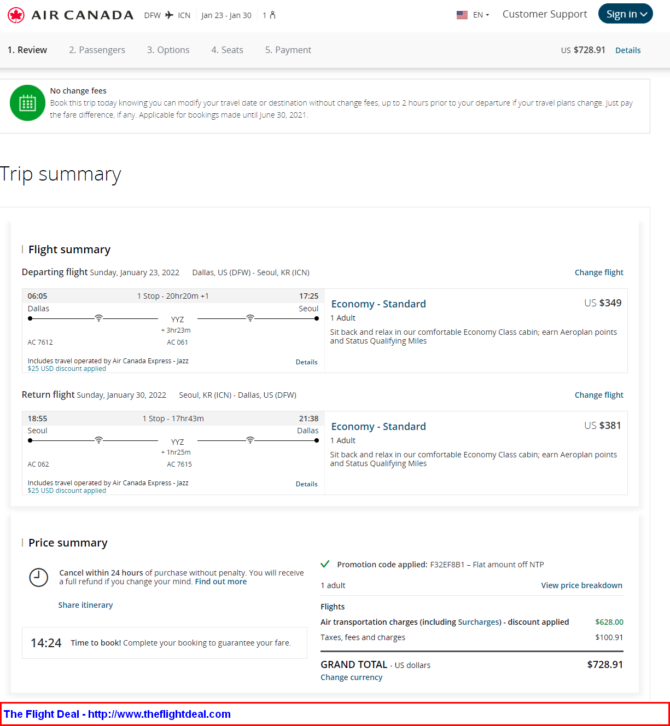670x726 pixels.
Task: Click the $628.00 air transportation charge
Action: click(x=609, y=622)
